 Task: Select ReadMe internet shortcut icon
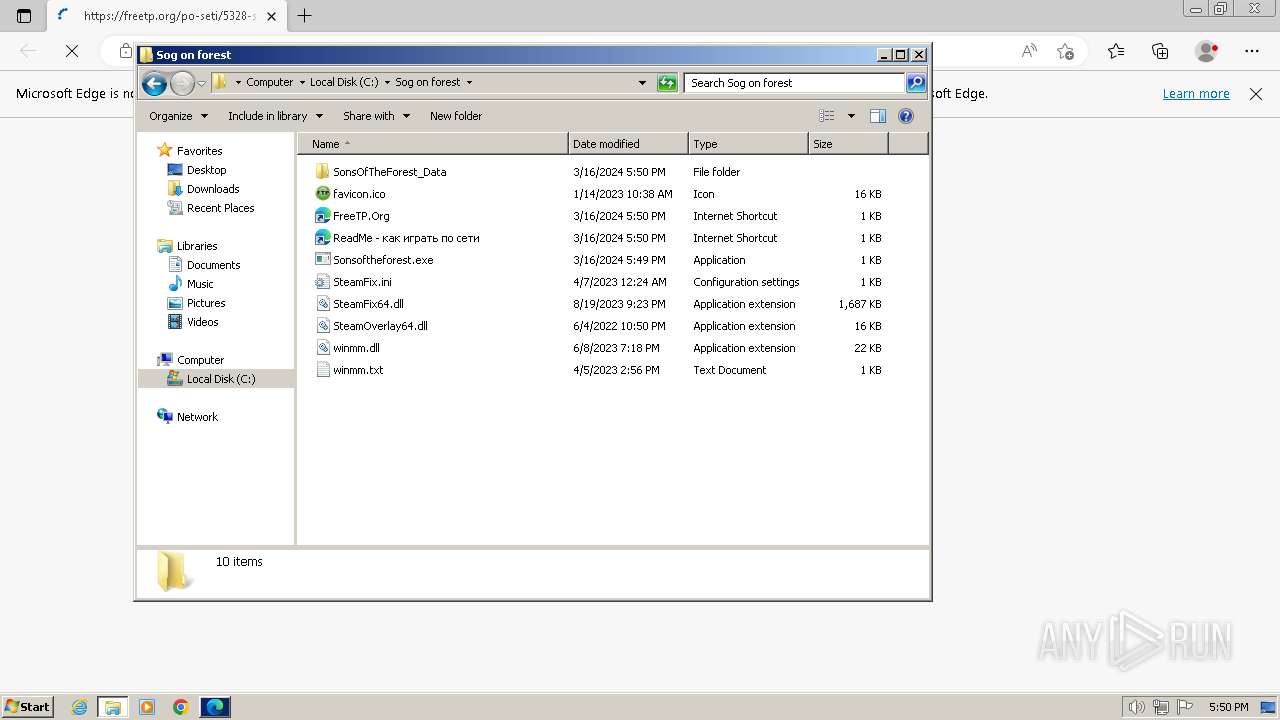[x=322, y=238]
